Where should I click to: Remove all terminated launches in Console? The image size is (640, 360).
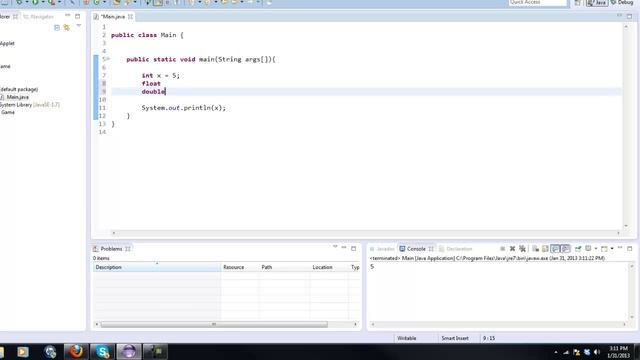(522, 249)
